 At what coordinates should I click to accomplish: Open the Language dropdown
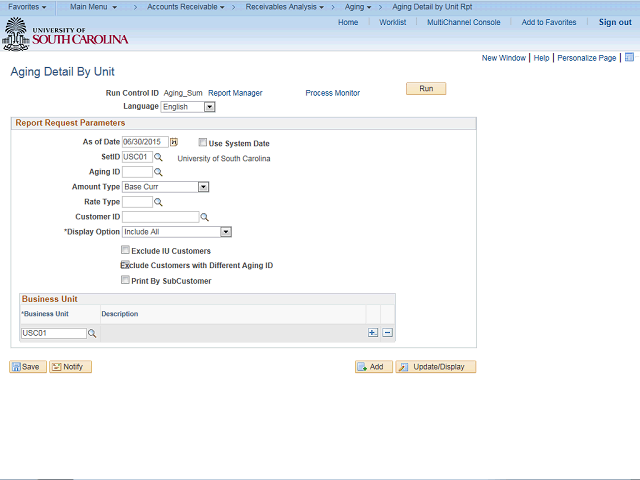pyautogui.click(x=209, y=107)
